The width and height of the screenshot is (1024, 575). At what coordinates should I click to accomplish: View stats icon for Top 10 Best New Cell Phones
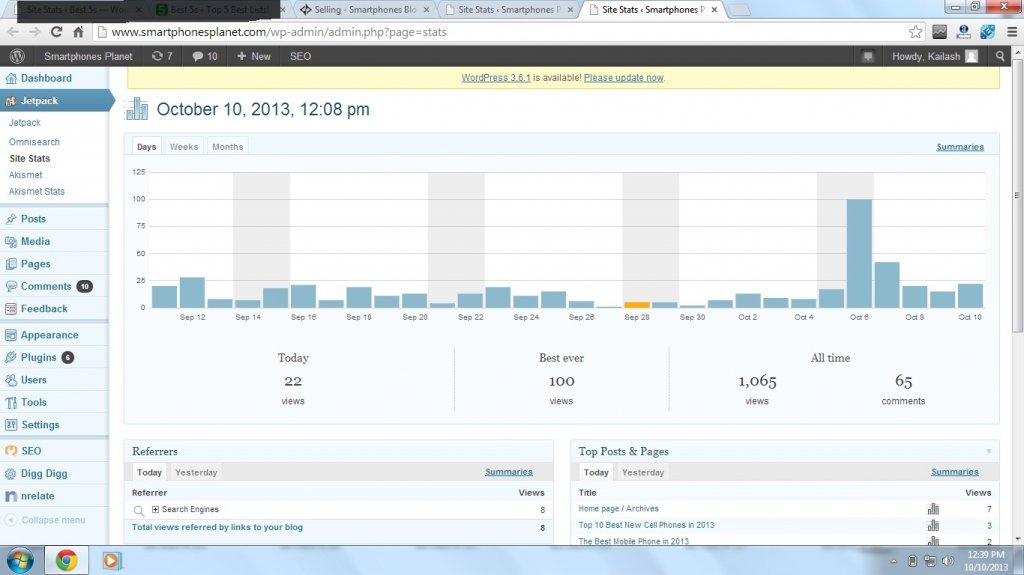point(933,525)
